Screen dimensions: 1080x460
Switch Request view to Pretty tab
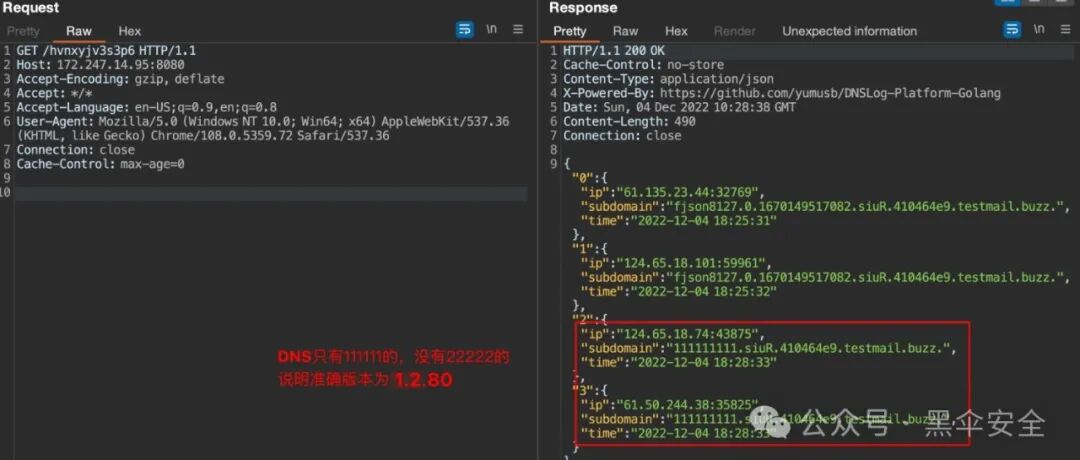pos(23,31)
